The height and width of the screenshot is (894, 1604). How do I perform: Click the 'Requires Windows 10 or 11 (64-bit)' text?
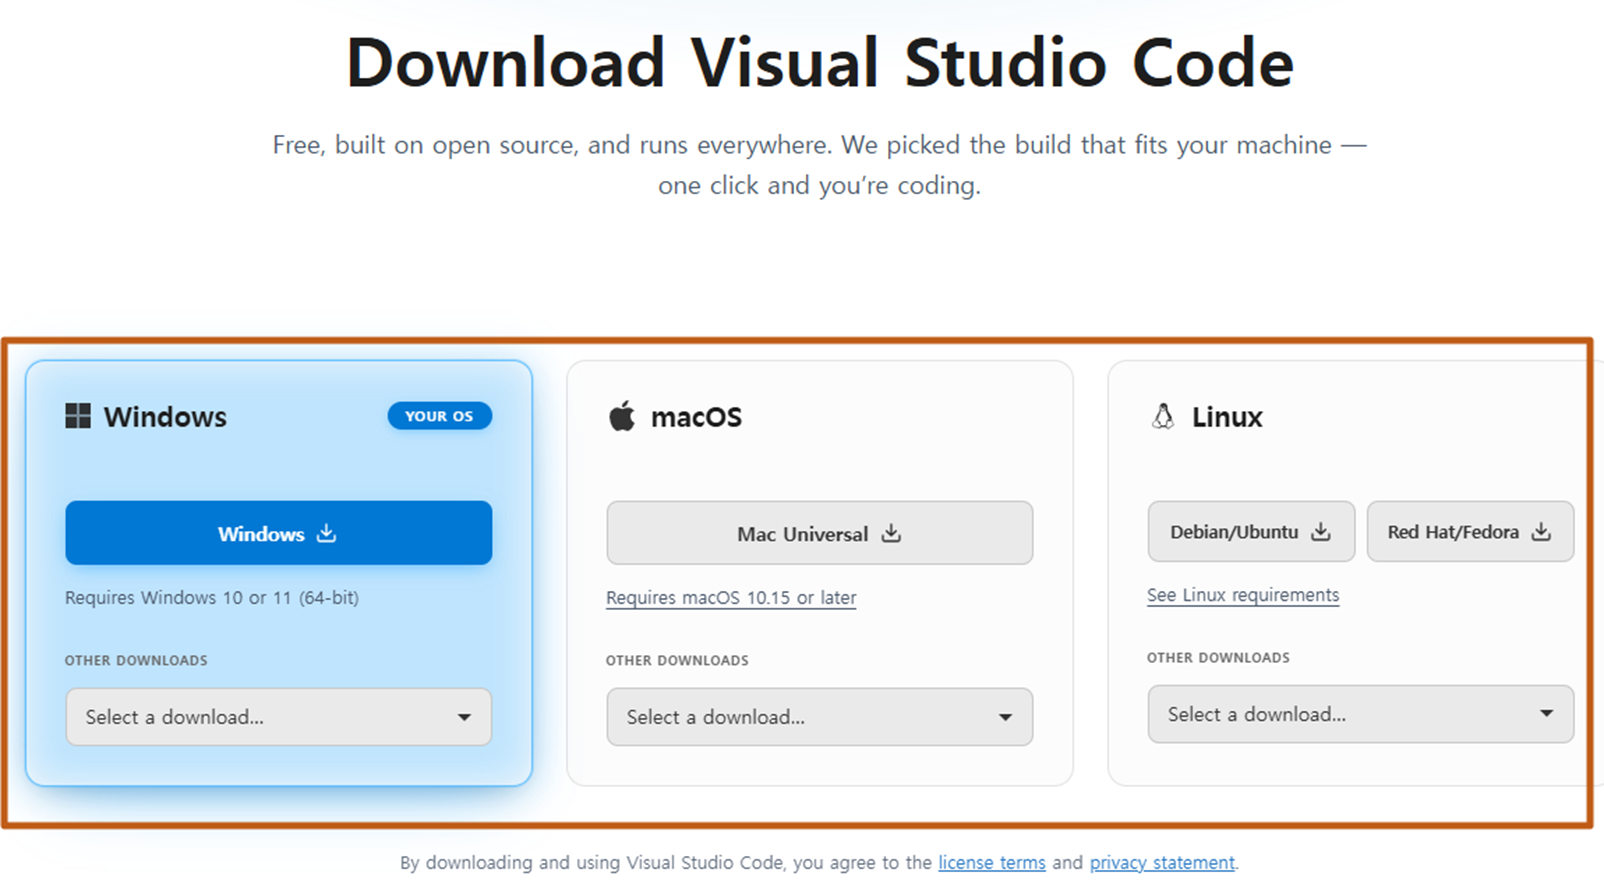212,598
